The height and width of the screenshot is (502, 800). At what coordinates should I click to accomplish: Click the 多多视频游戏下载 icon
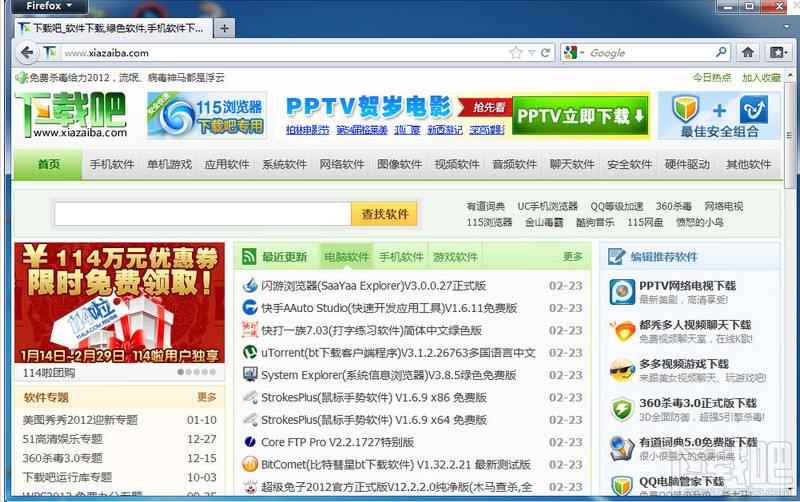coord(622,370)
